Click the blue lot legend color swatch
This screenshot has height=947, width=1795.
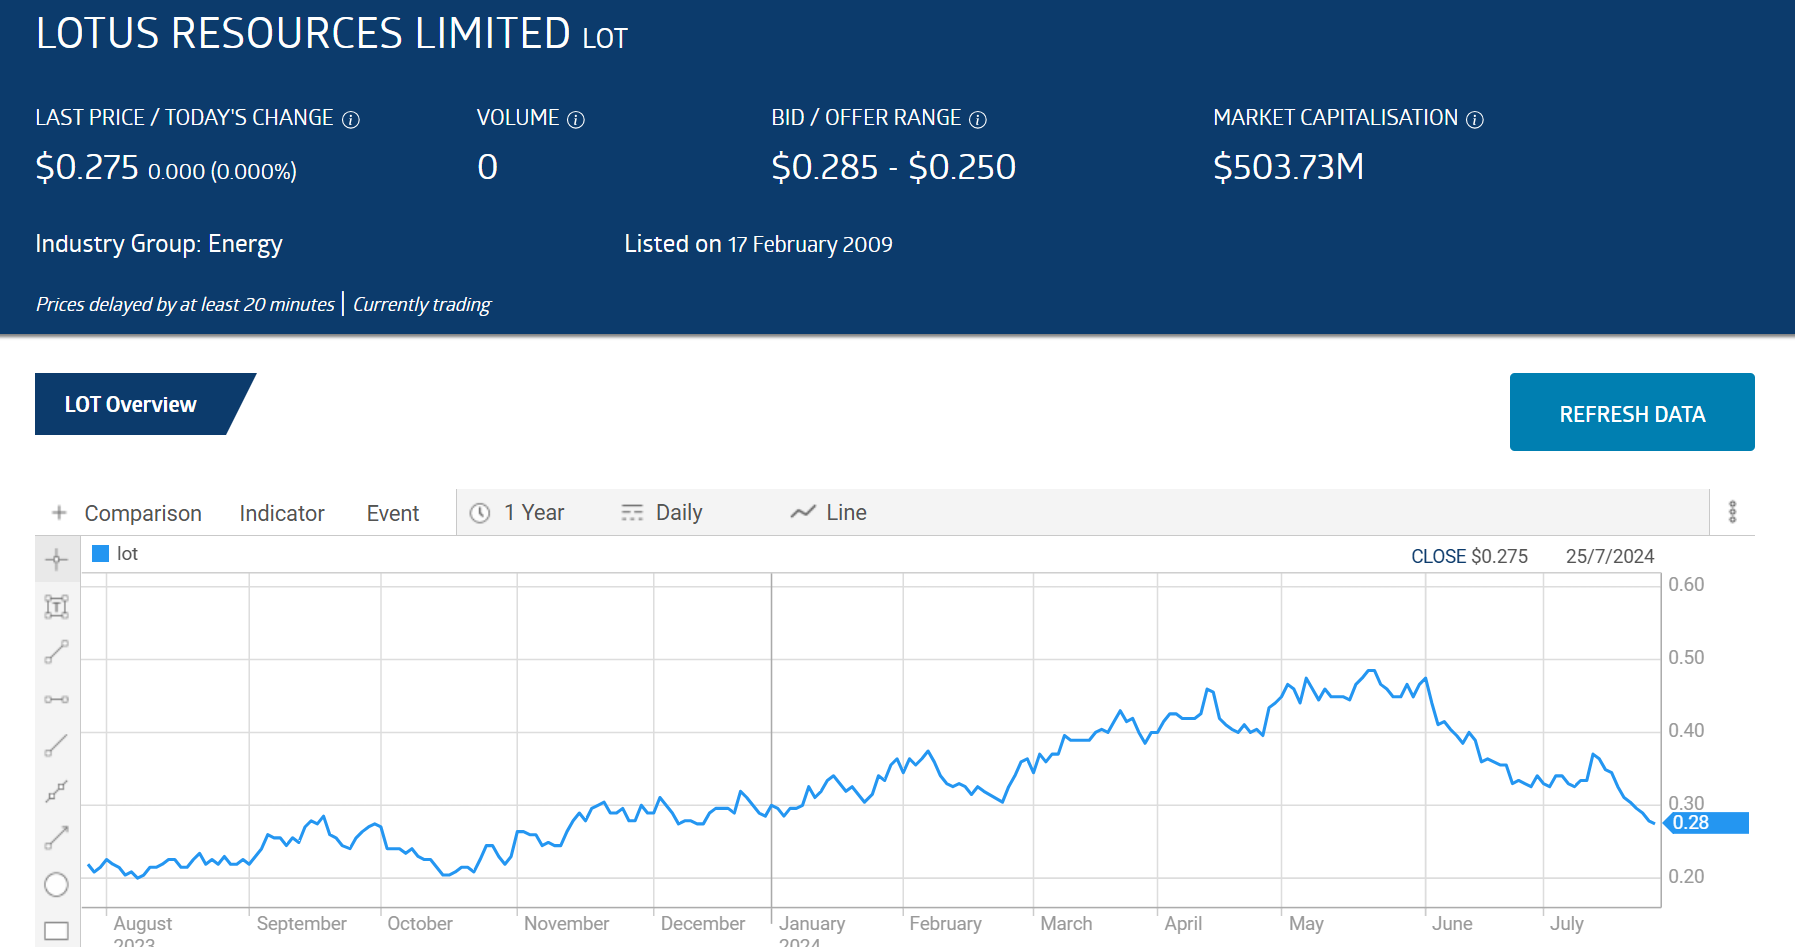pos(100,553)
